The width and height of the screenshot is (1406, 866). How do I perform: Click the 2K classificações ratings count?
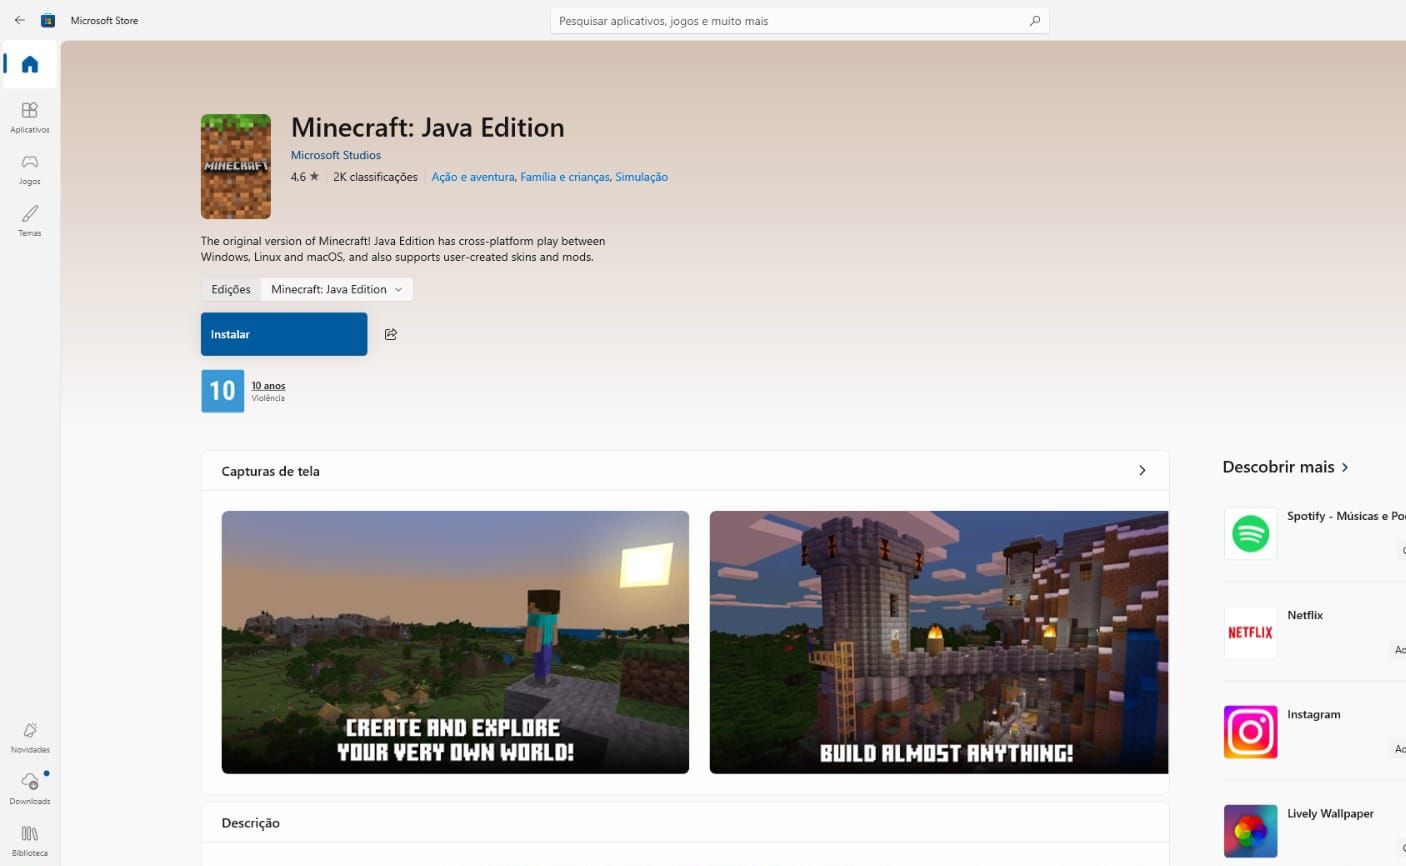click(375, 177)
